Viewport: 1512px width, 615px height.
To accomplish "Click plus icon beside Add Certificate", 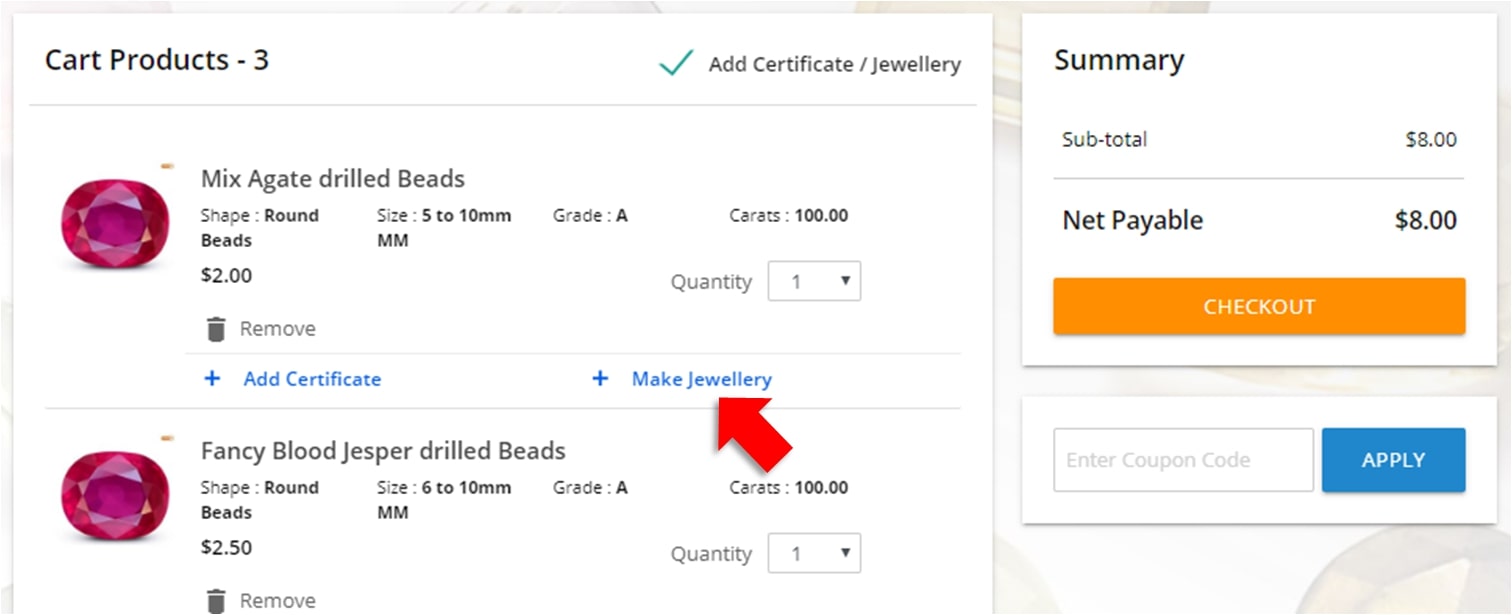I will tap(212, 379).
